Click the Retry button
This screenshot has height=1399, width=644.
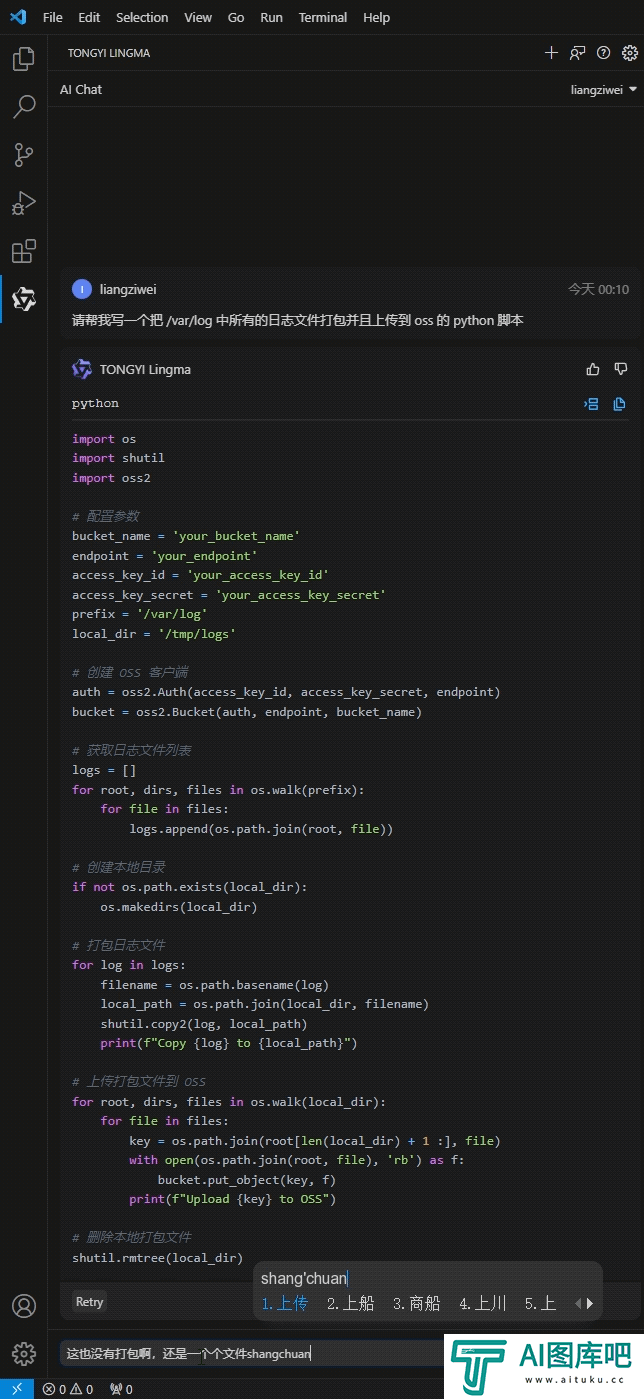pos(89,1301)
